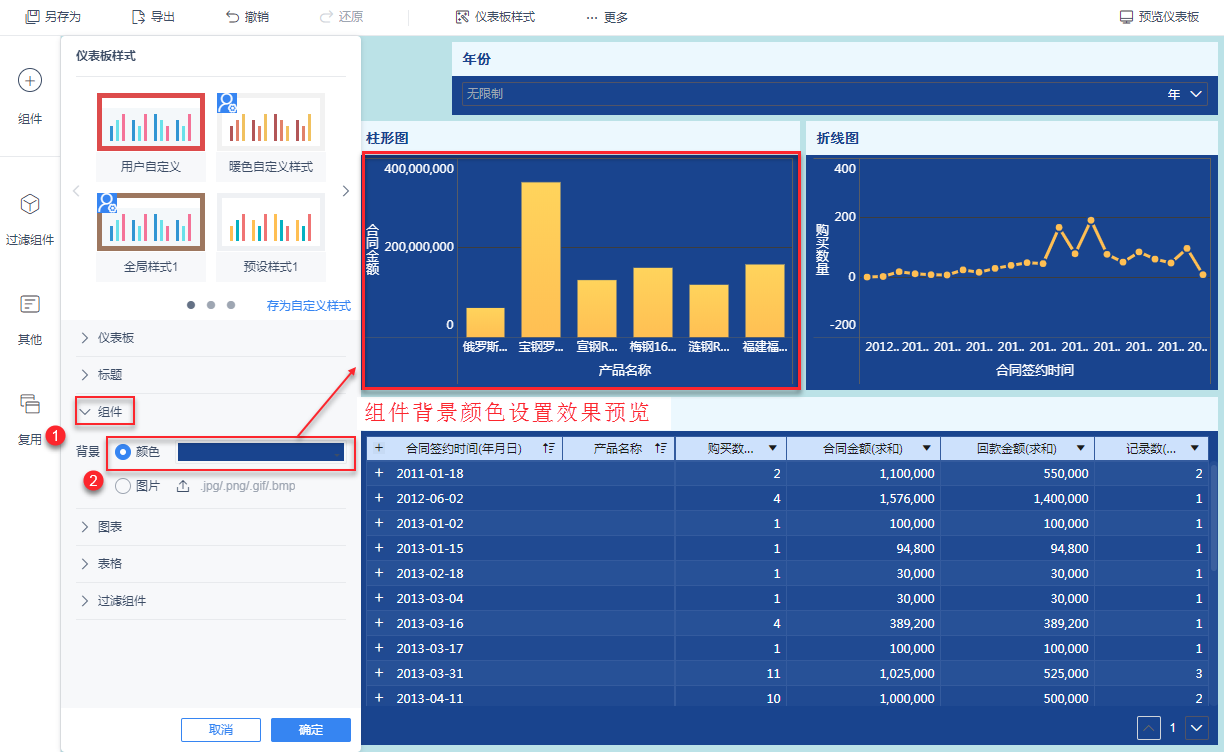Select the 颜色 background radio button
Image resolution: width=1224 pixels, height=752 pixels.
click(123, 452)
